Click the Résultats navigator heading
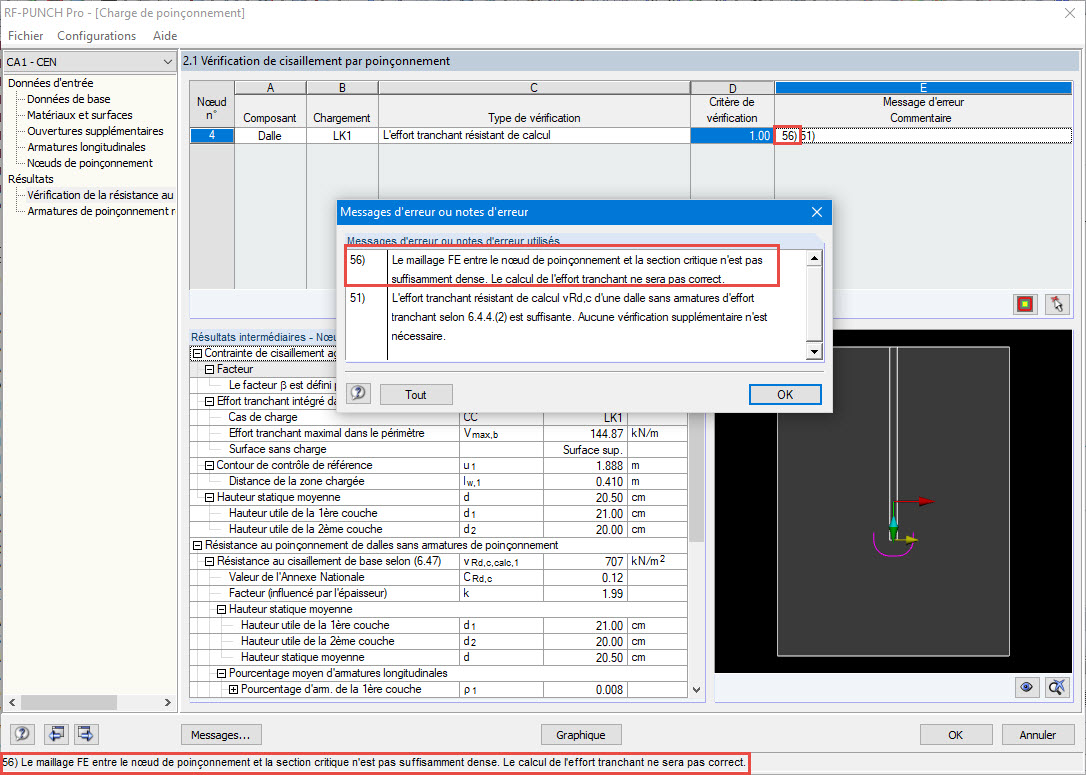 (x=30, y=179)
